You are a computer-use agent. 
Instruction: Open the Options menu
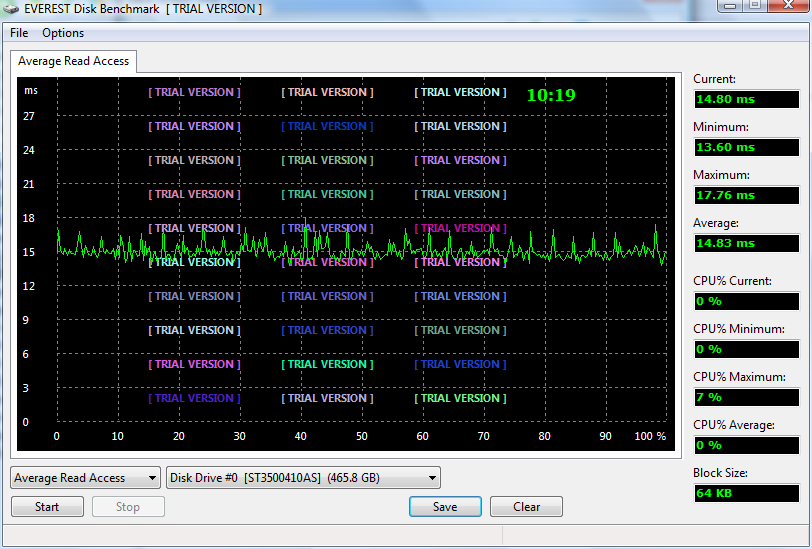pyautogui.click(x=63, y=33)
